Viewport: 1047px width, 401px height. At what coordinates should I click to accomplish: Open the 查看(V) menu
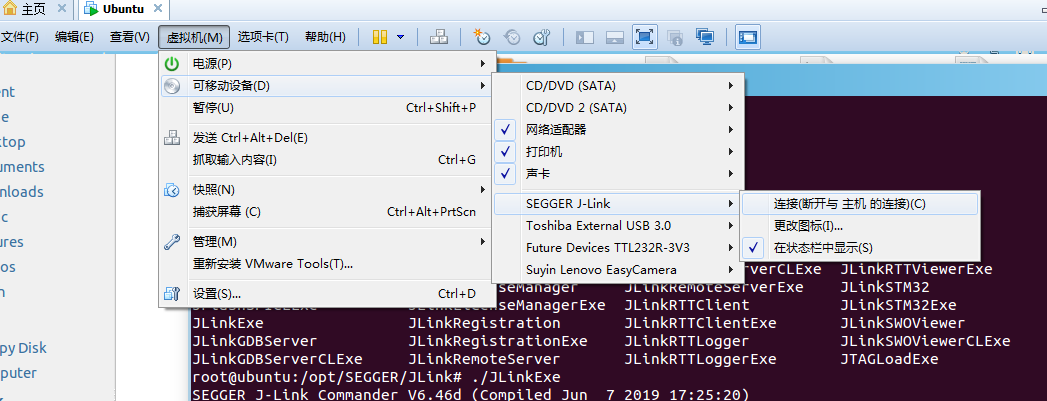click(x=130, y=37)
